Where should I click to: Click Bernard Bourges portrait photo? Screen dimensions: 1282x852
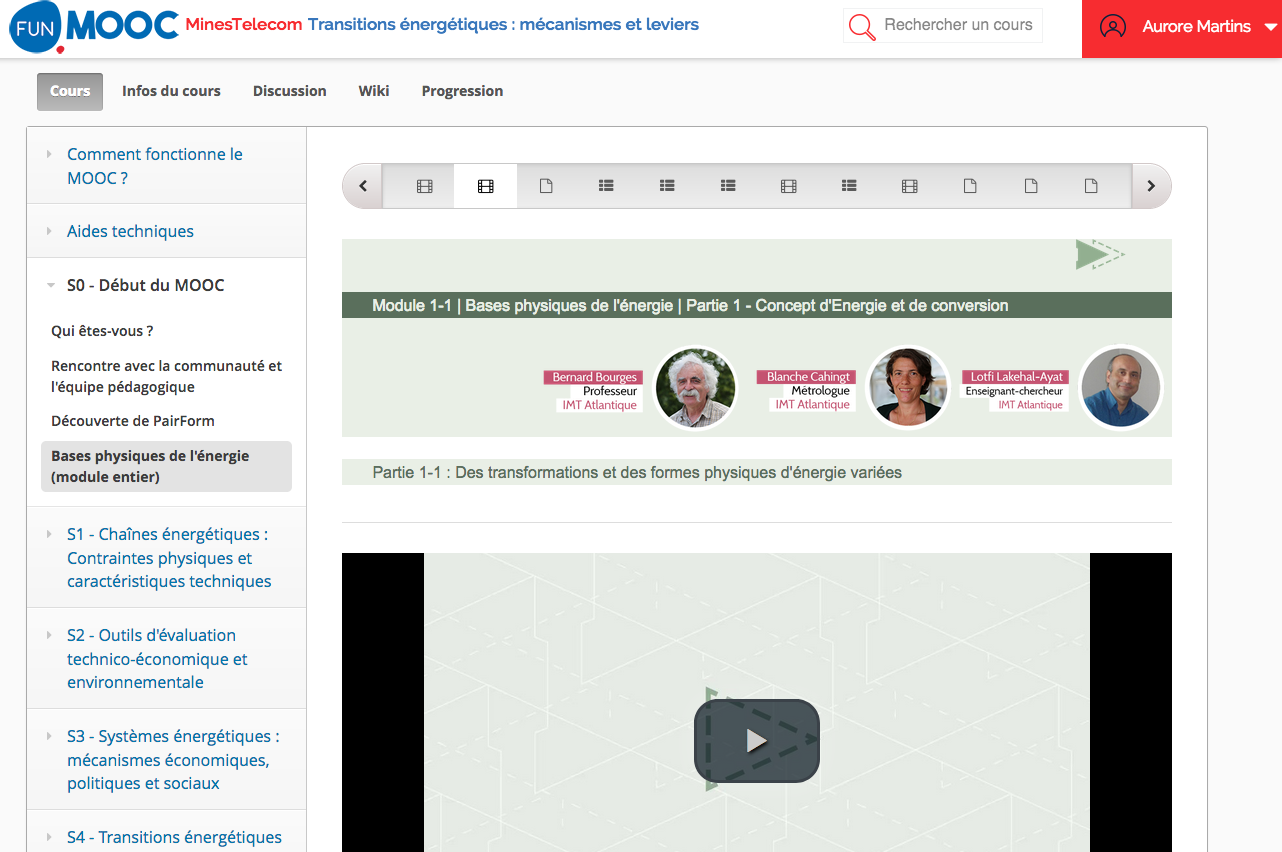pos(695,388)
